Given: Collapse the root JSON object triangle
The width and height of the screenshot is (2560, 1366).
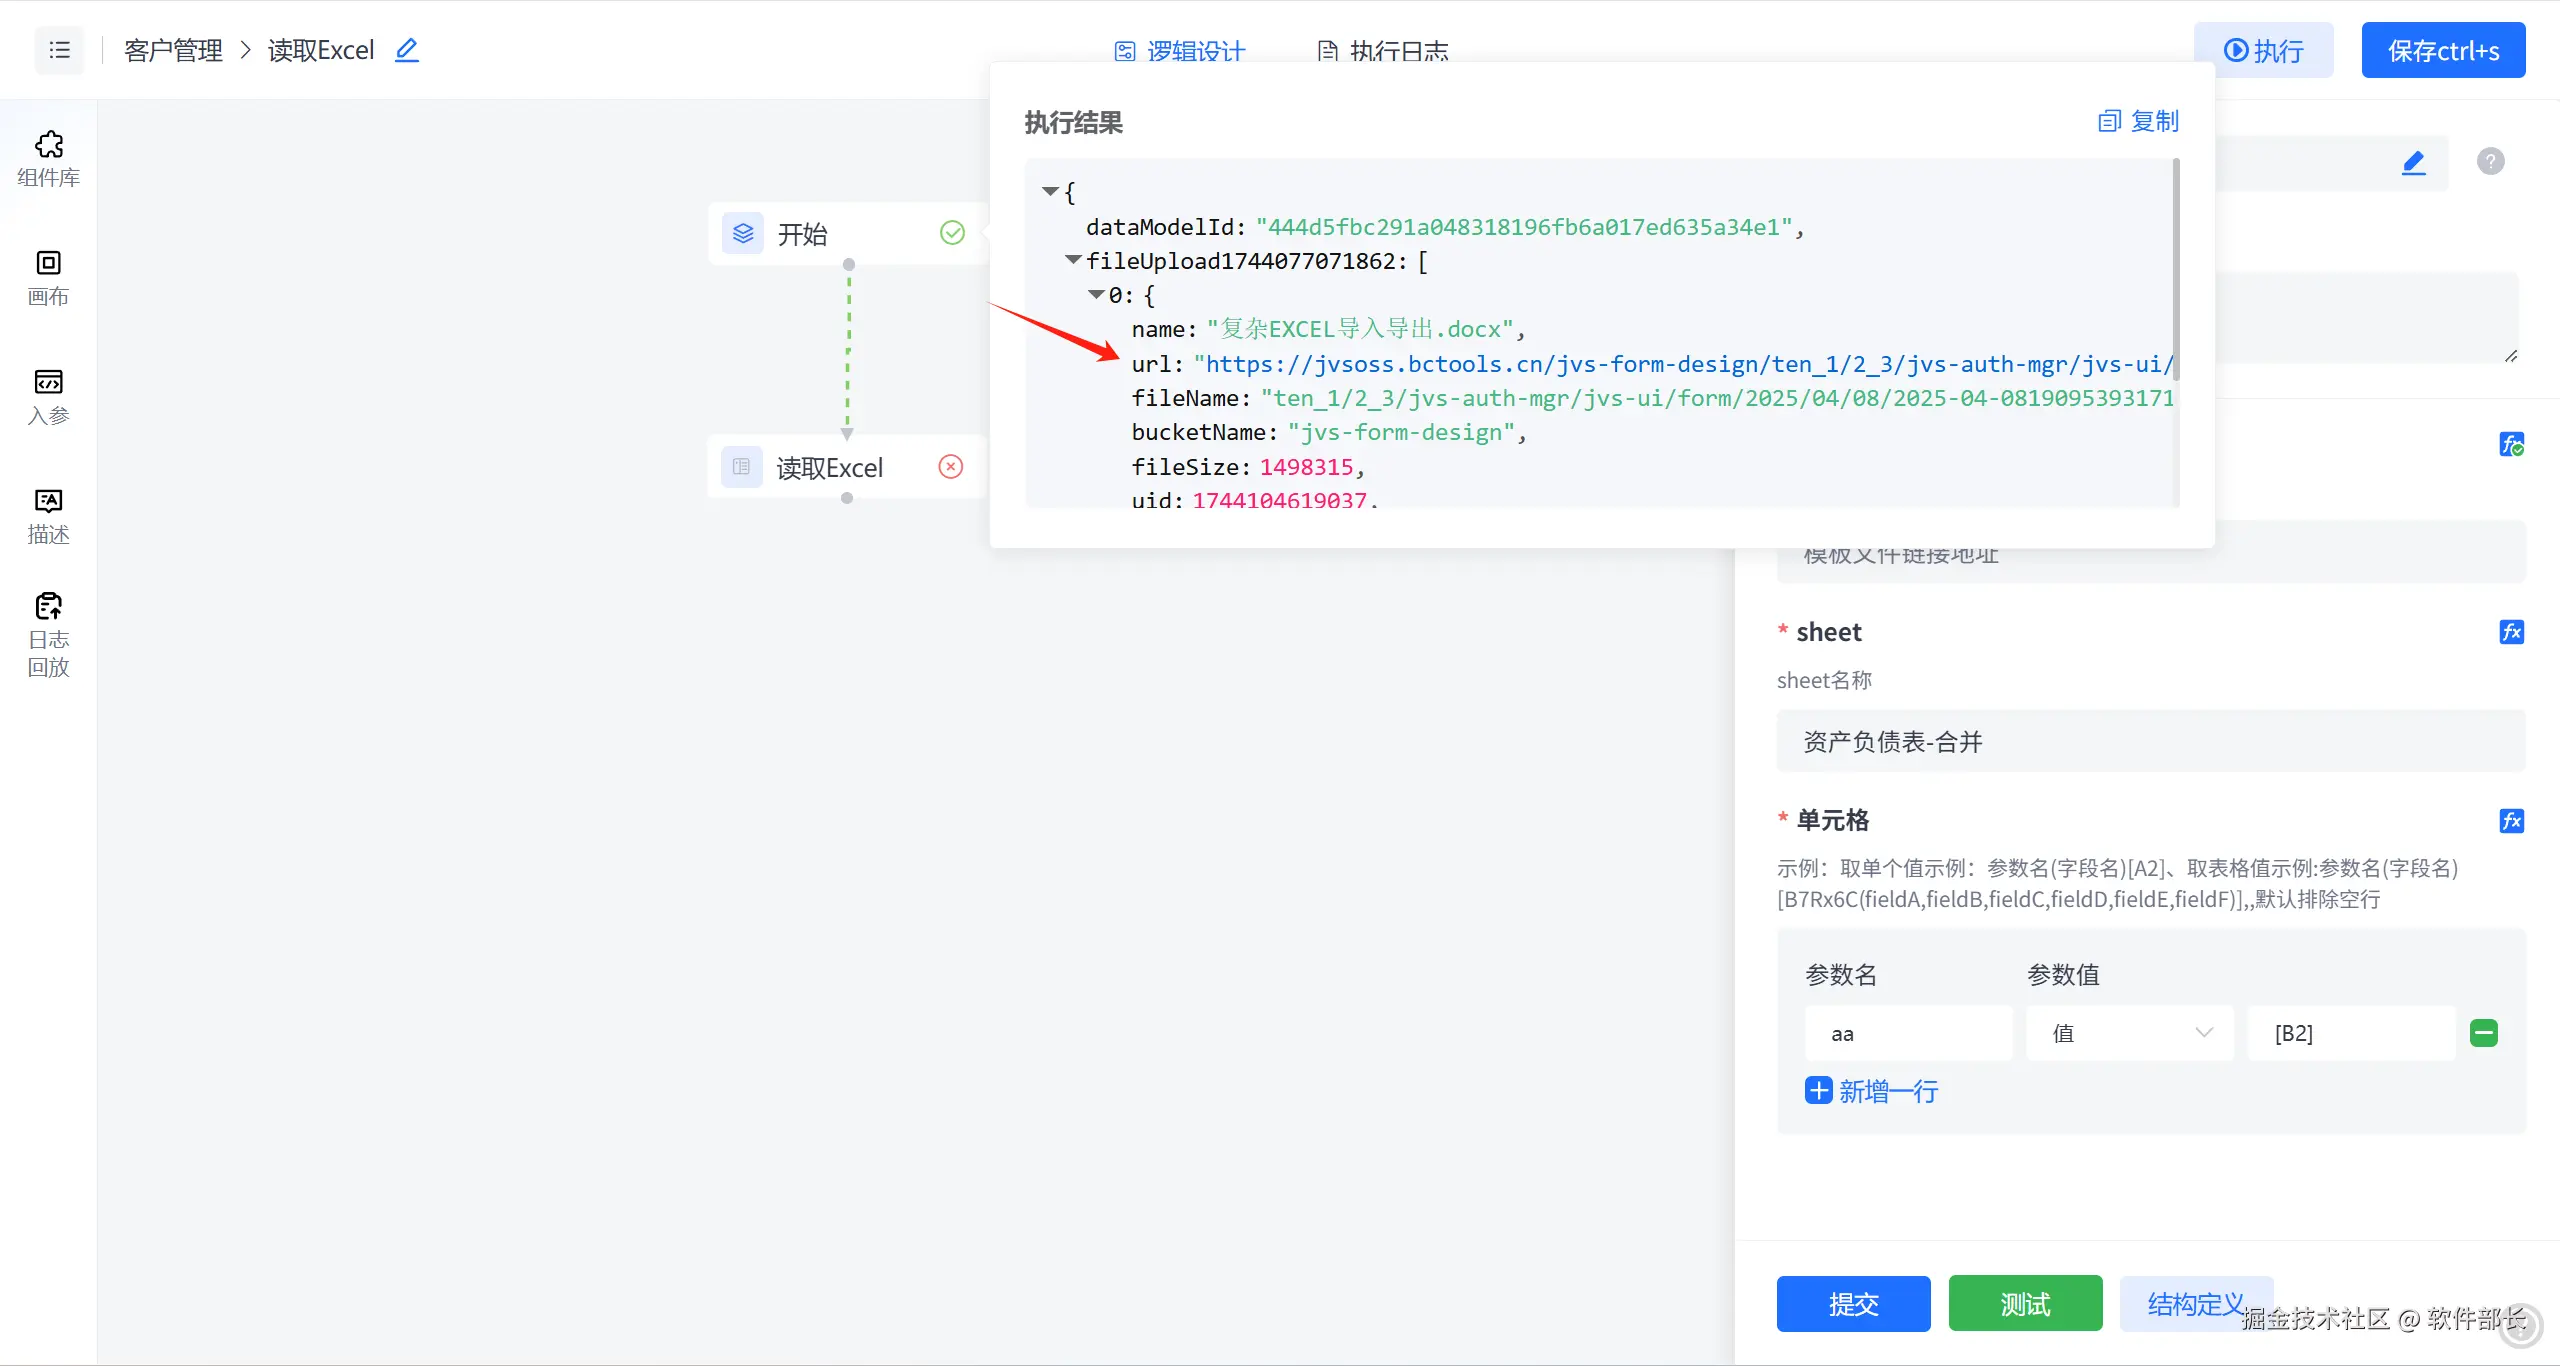Looking at the screenshot, I should 1050,191.
